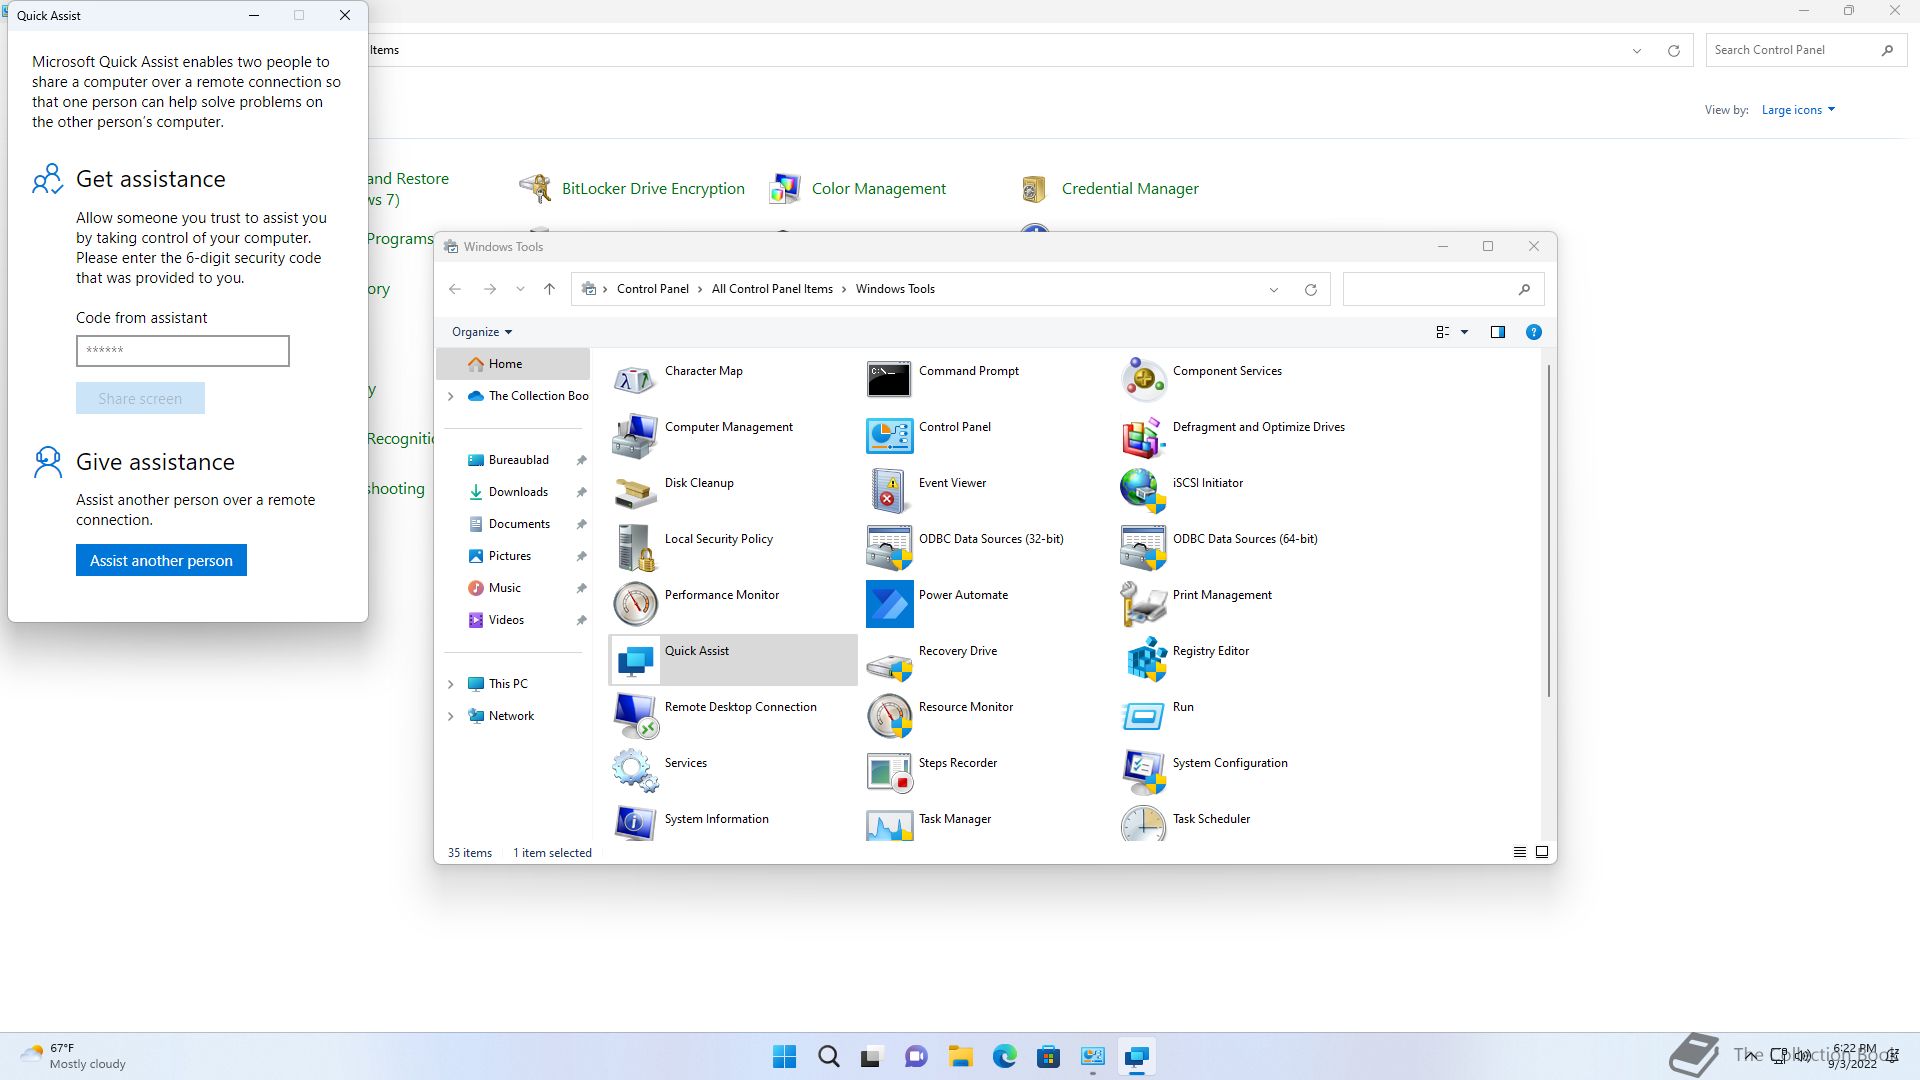This screenshot has height=1080, width=1920.
Task: Expand Network tree node
Action: click(x=450, y=716)
